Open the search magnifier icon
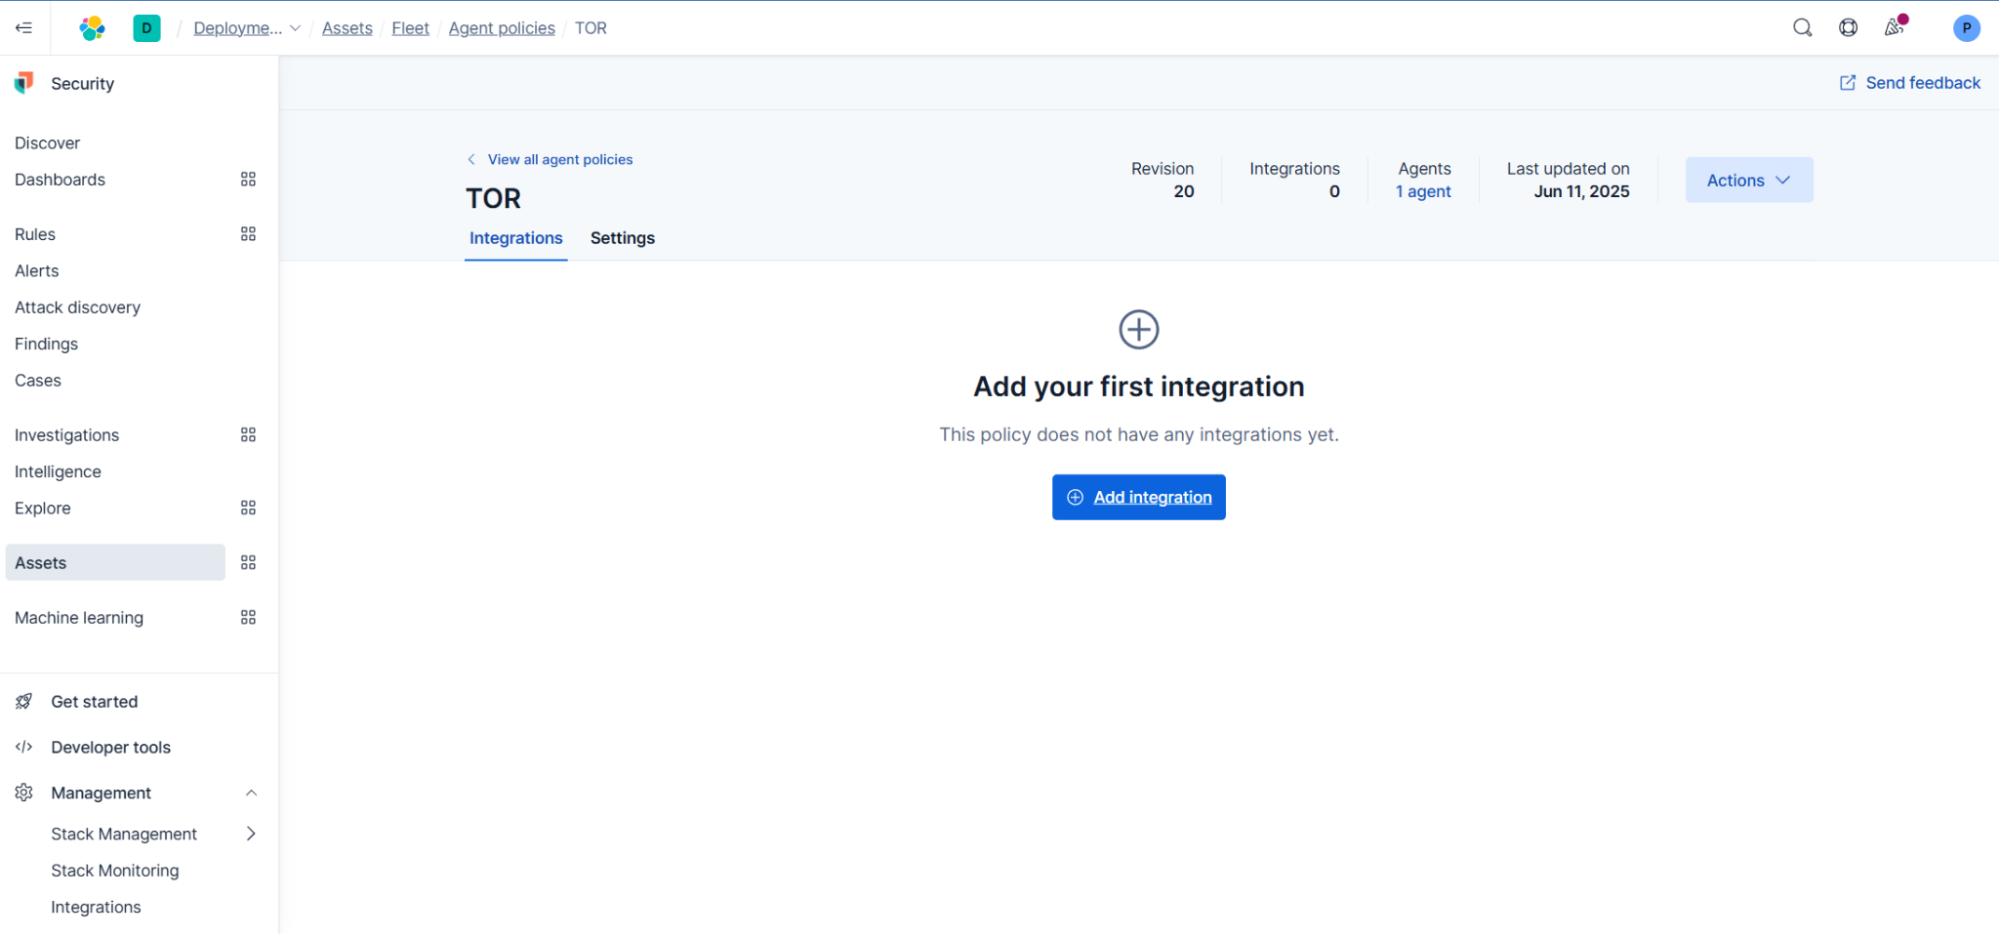Image resolution: width=1999 pixels, height=935 pixels. click(x=1802, y=28)
